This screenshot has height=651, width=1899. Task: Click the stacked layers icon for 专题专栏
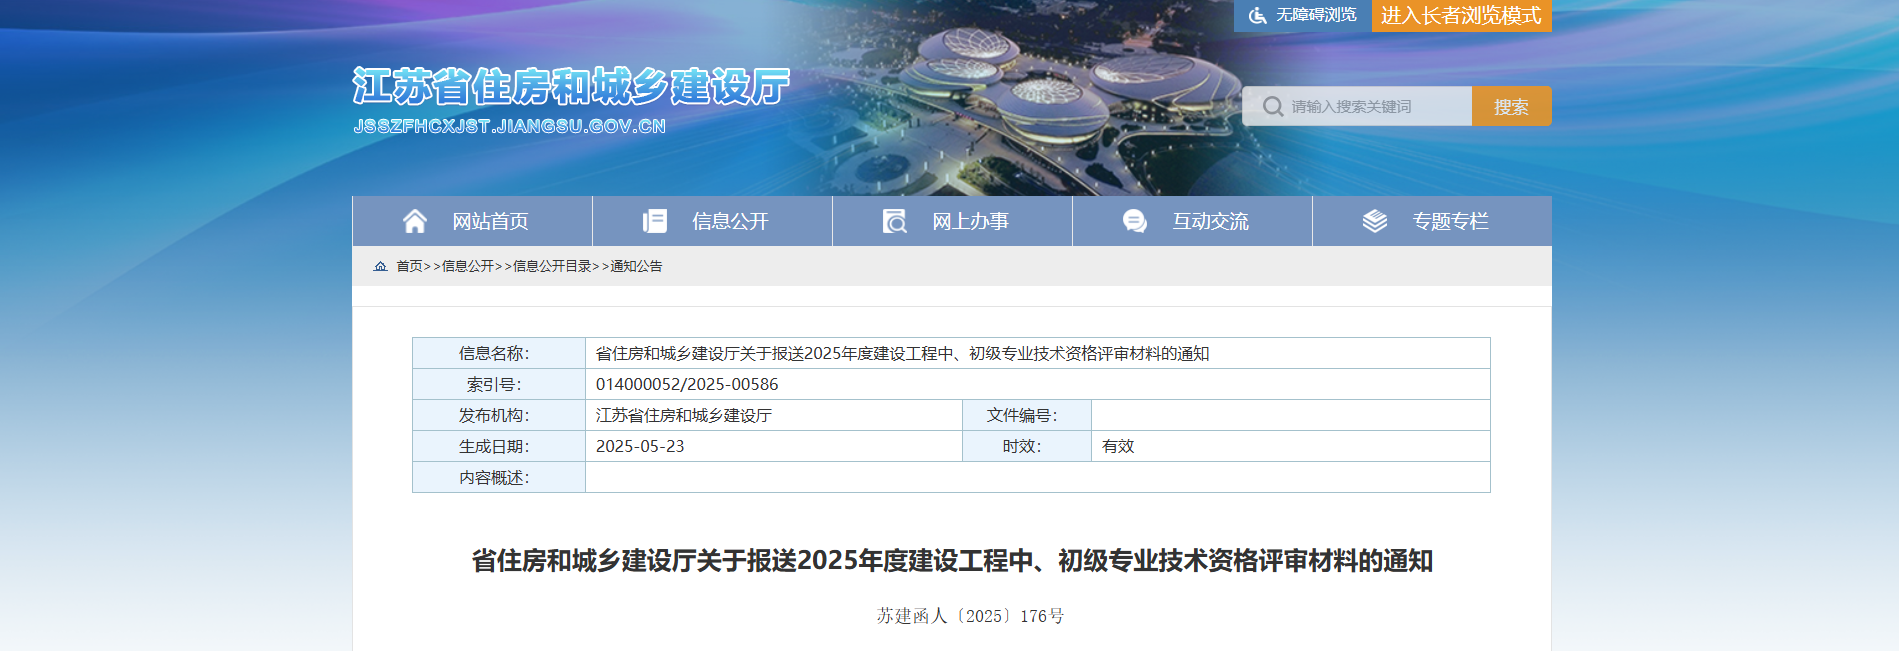click(1374, 221)
